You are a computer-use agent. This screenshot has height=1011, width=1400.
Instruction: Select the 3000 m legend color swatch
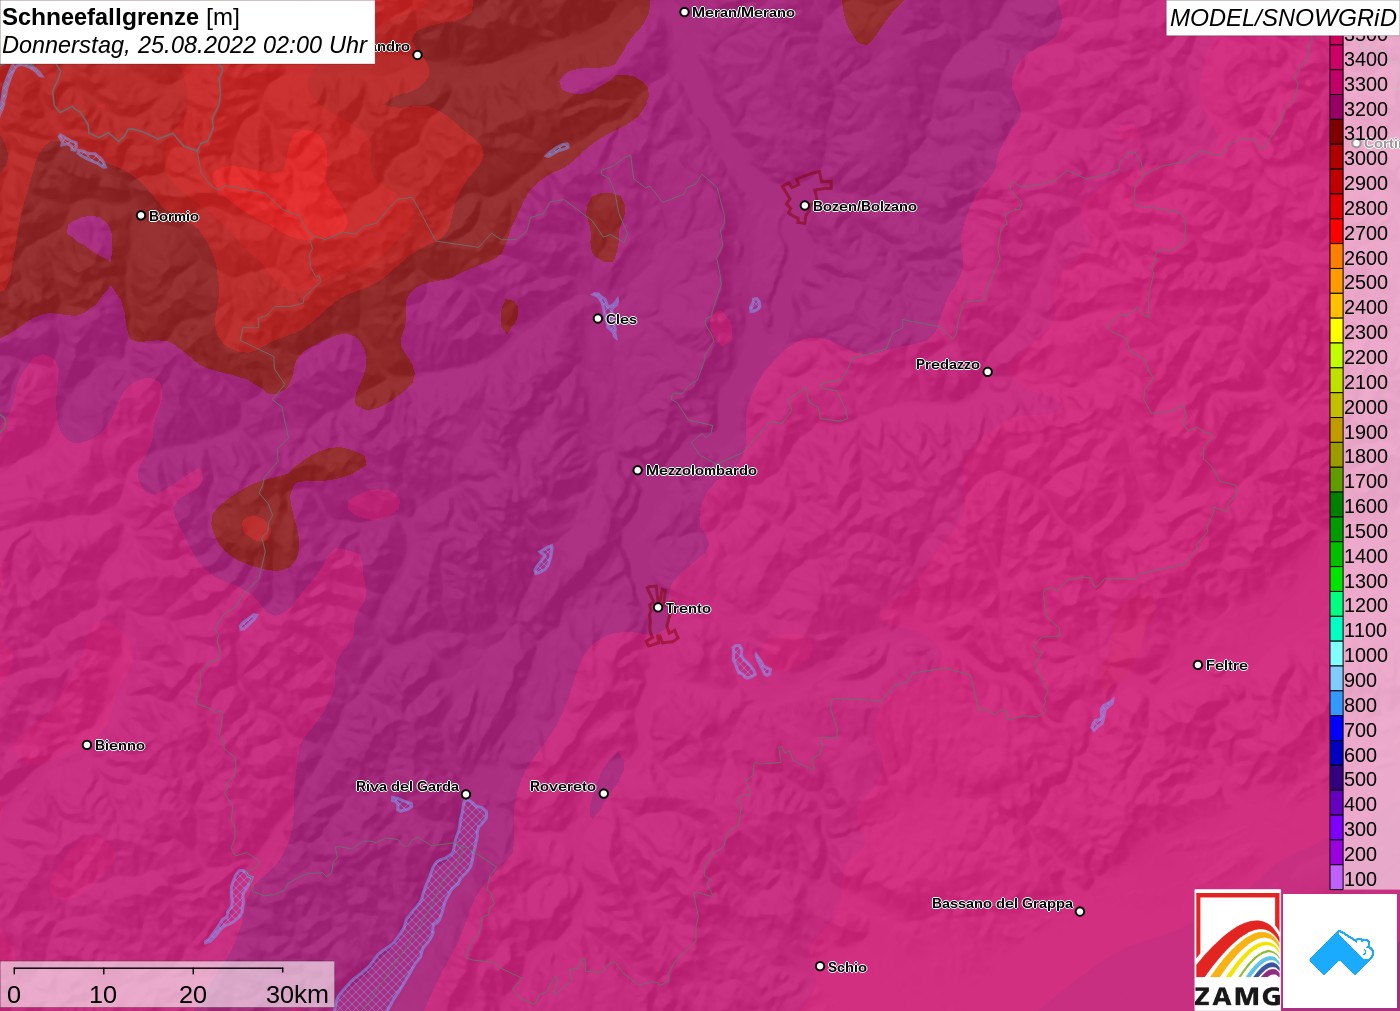1336,158
